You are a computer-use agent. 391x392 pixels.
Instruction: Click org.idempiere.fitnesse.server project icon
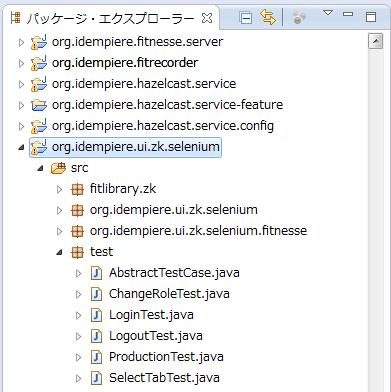[x=39, y=42]
